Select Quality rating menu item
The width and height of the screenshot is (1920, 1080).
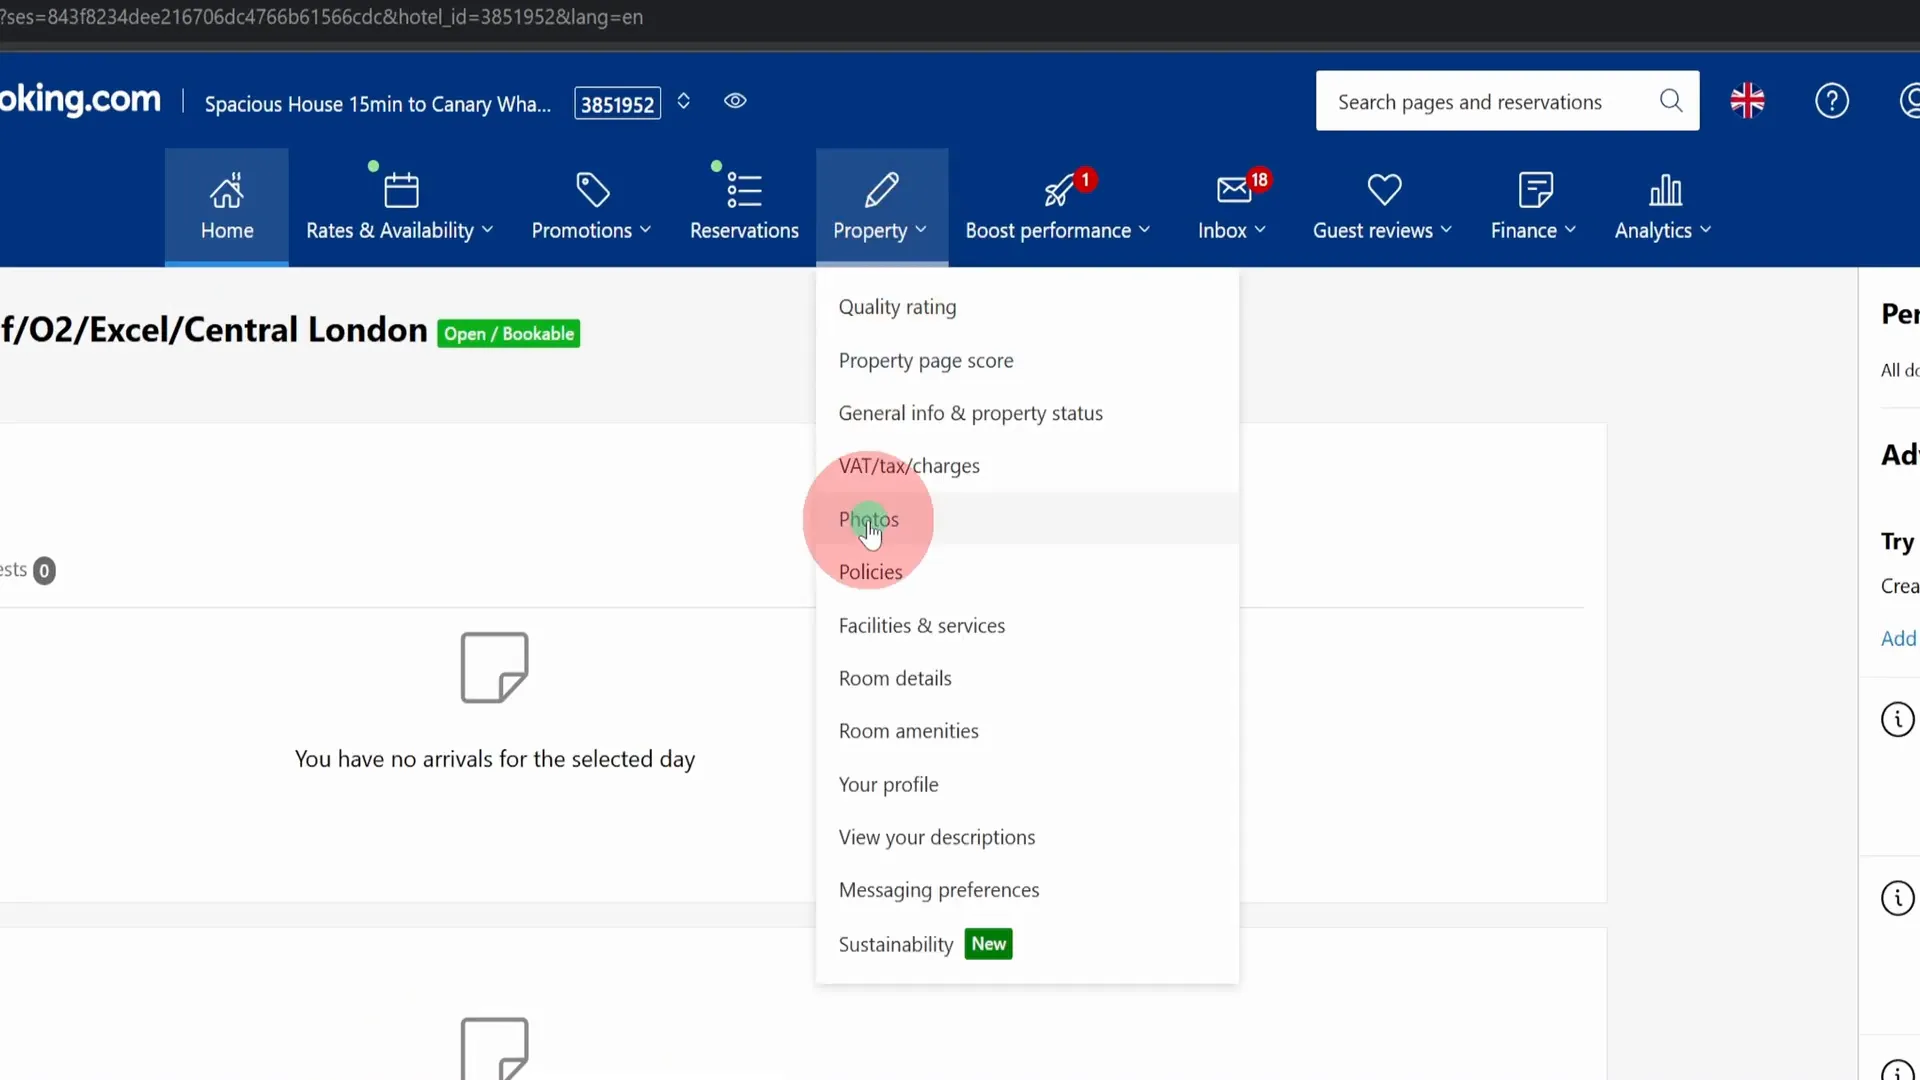pos(1027,307)
